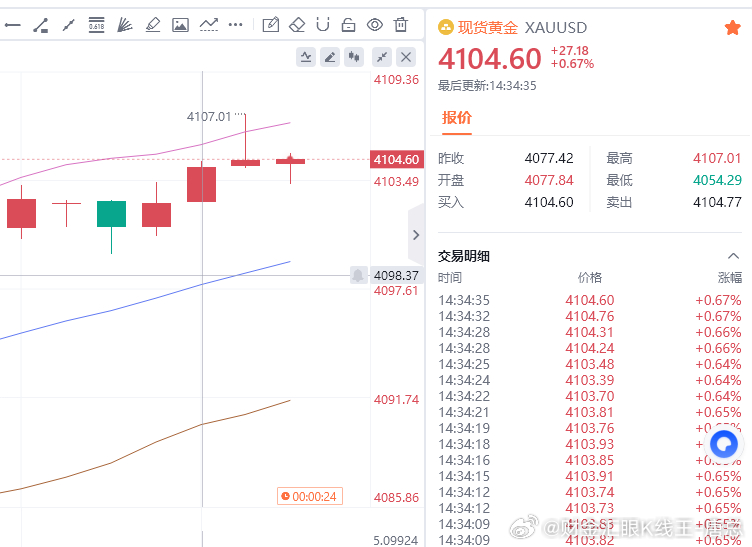The image size is (752, 547).
Task: Select the eraser tool
Action: point(297,25)
